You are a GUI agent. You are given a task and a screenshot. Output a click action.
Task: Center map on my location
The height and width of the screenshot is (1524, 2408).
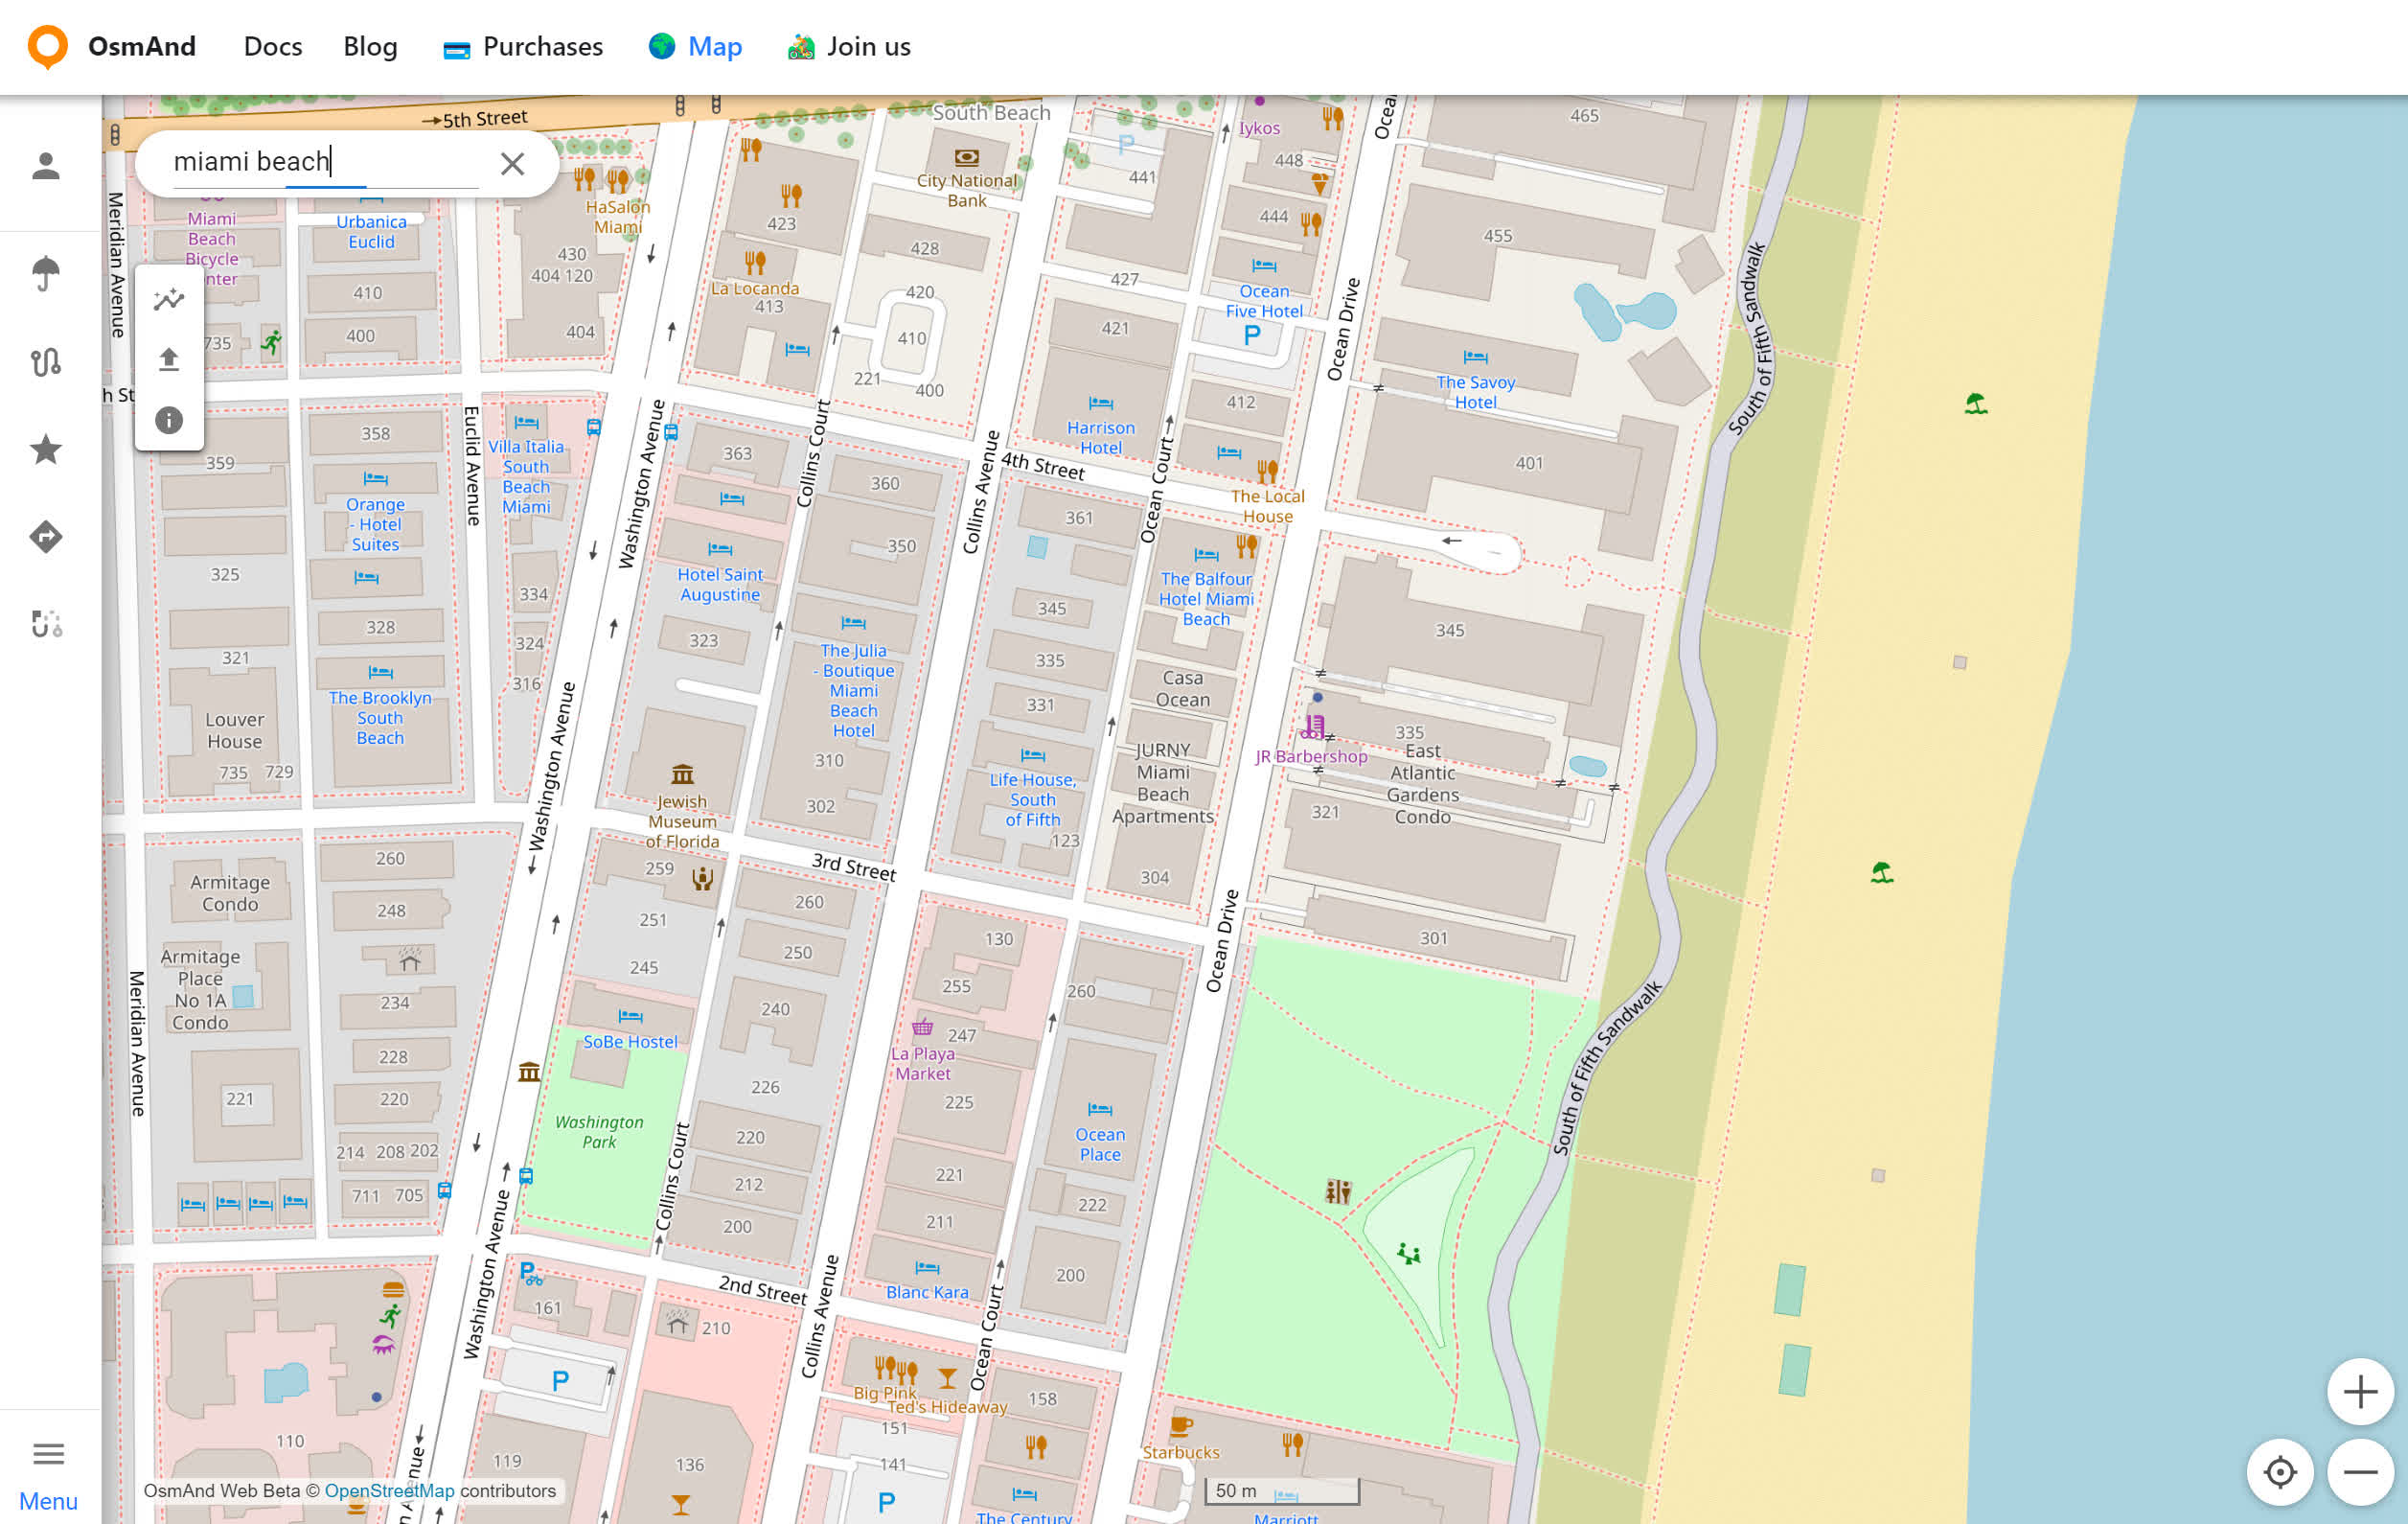tap(2280, 1471)
